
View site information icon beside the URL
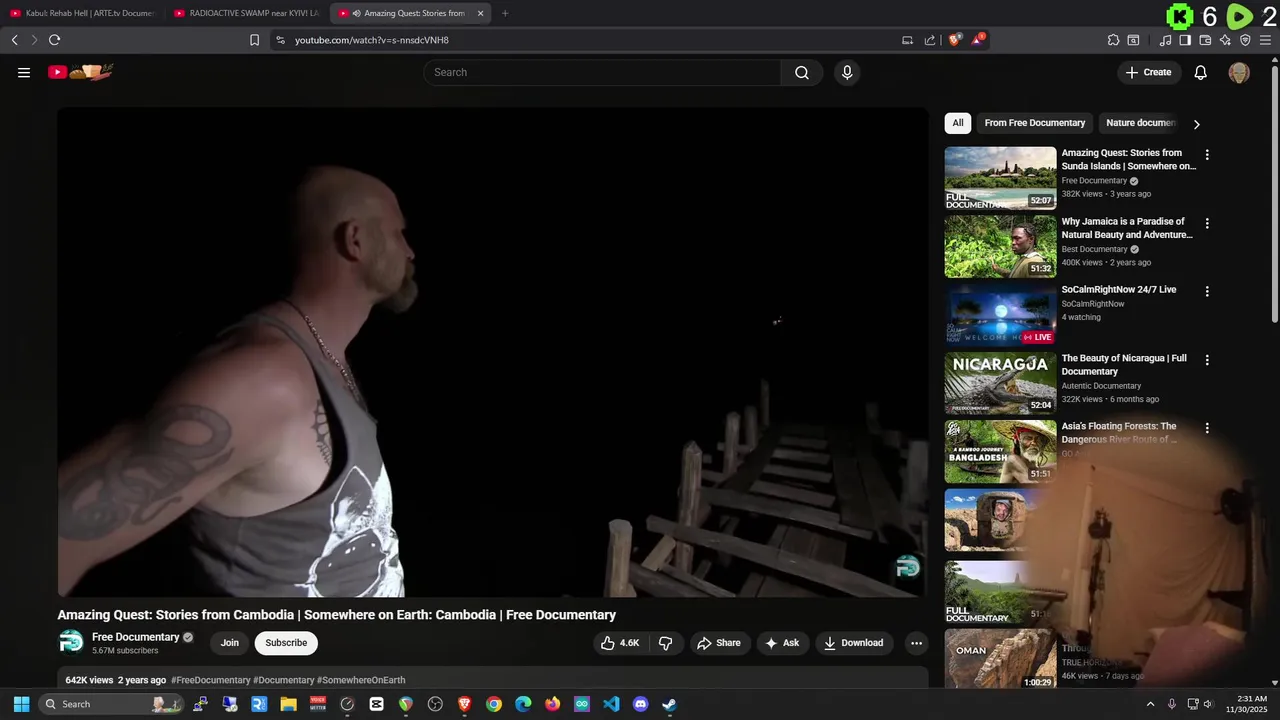click(x=280, y=40)
